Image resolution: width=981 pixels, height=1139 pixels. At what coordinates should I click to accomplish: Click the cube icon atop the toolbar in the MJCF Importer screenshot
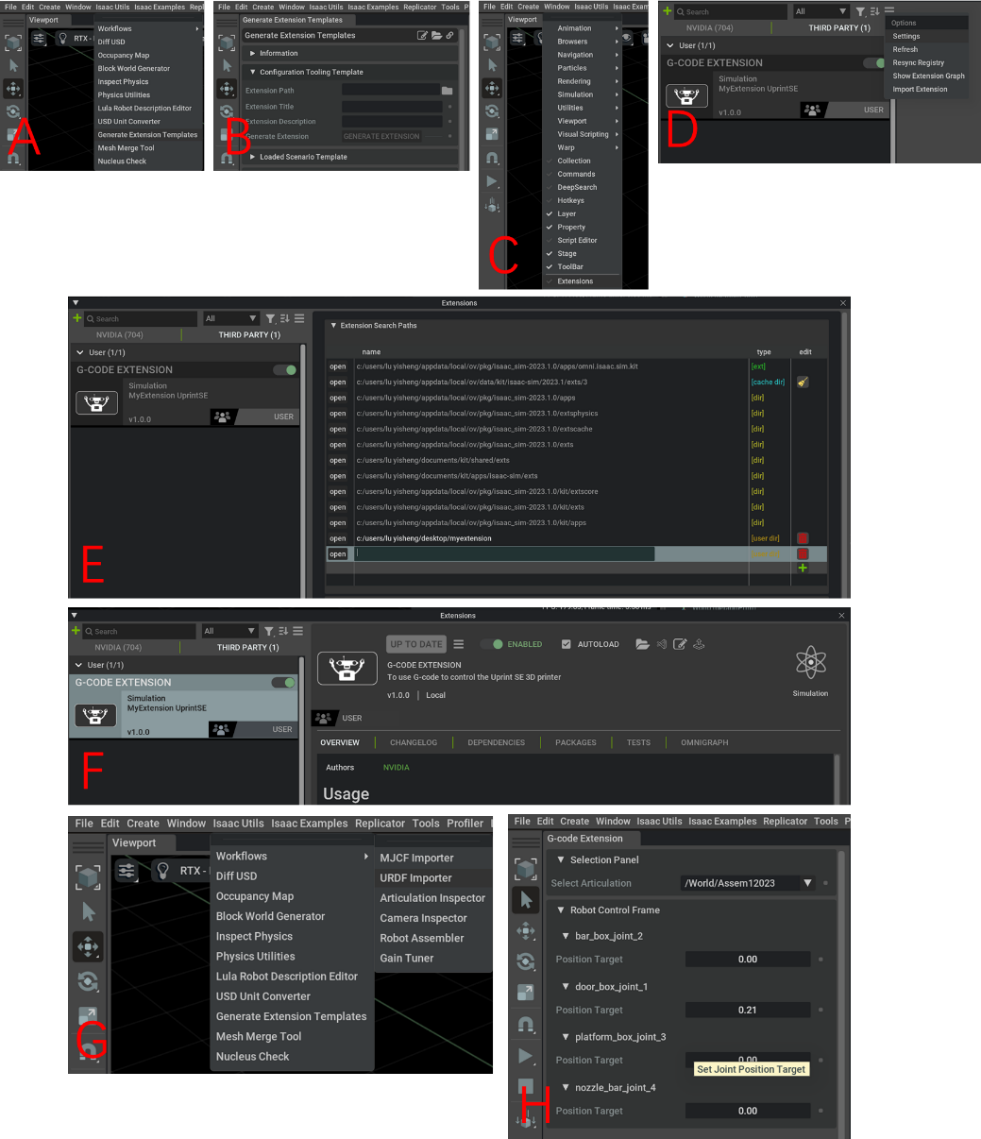pos(88,878)
